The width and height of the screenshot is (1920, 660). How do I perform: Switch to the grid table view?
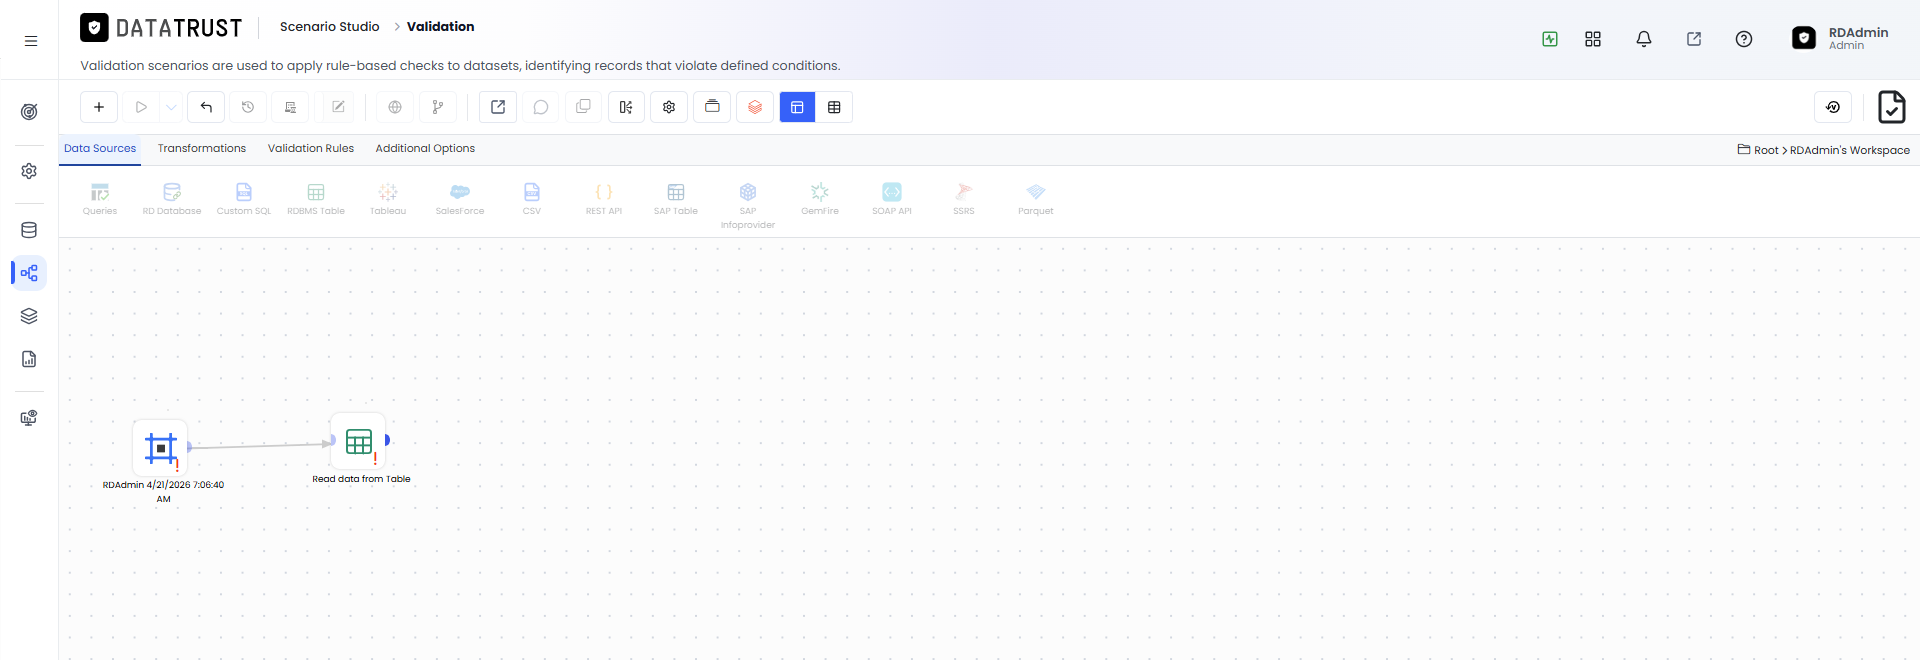pyautogui.click(x=834, y=107)
